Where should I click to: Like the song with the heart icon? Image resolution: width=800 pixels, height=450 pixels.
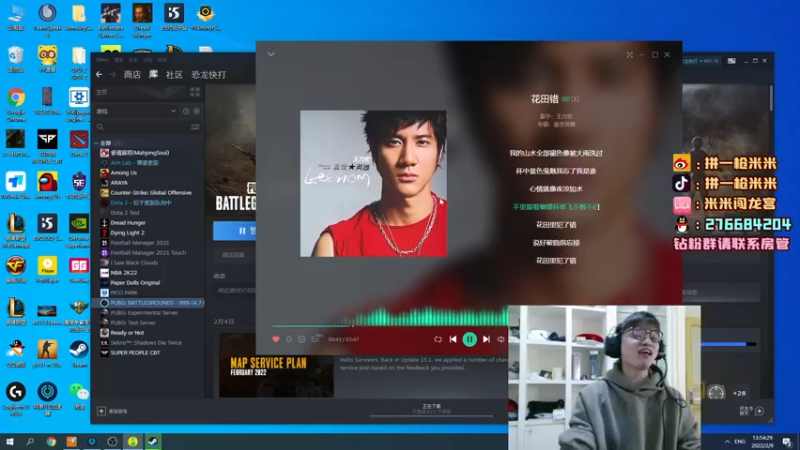pyautogui.click(x=276, y=339)
